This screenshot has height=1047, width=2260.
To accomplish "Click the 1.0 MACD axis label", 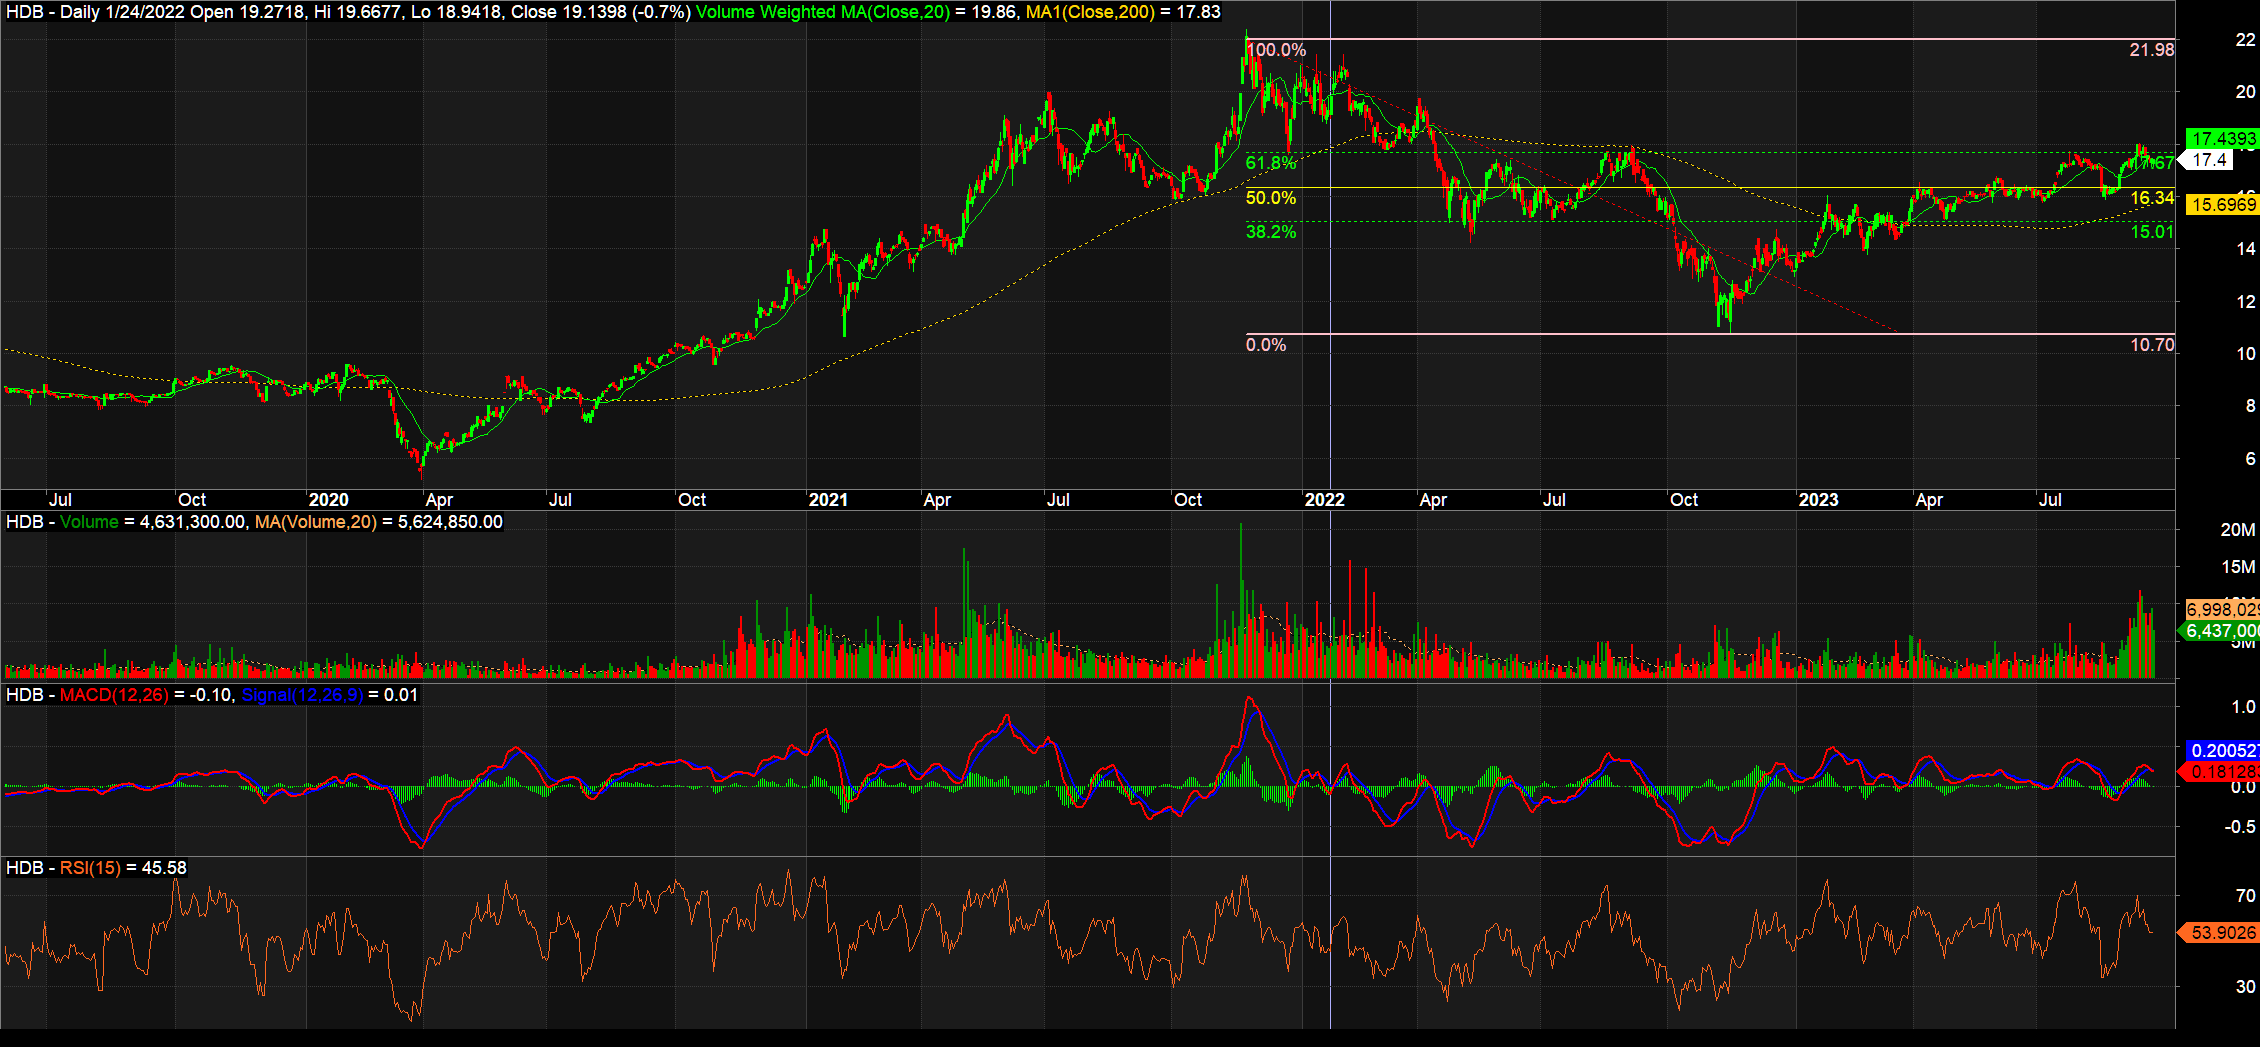I will coord(2243,707).
